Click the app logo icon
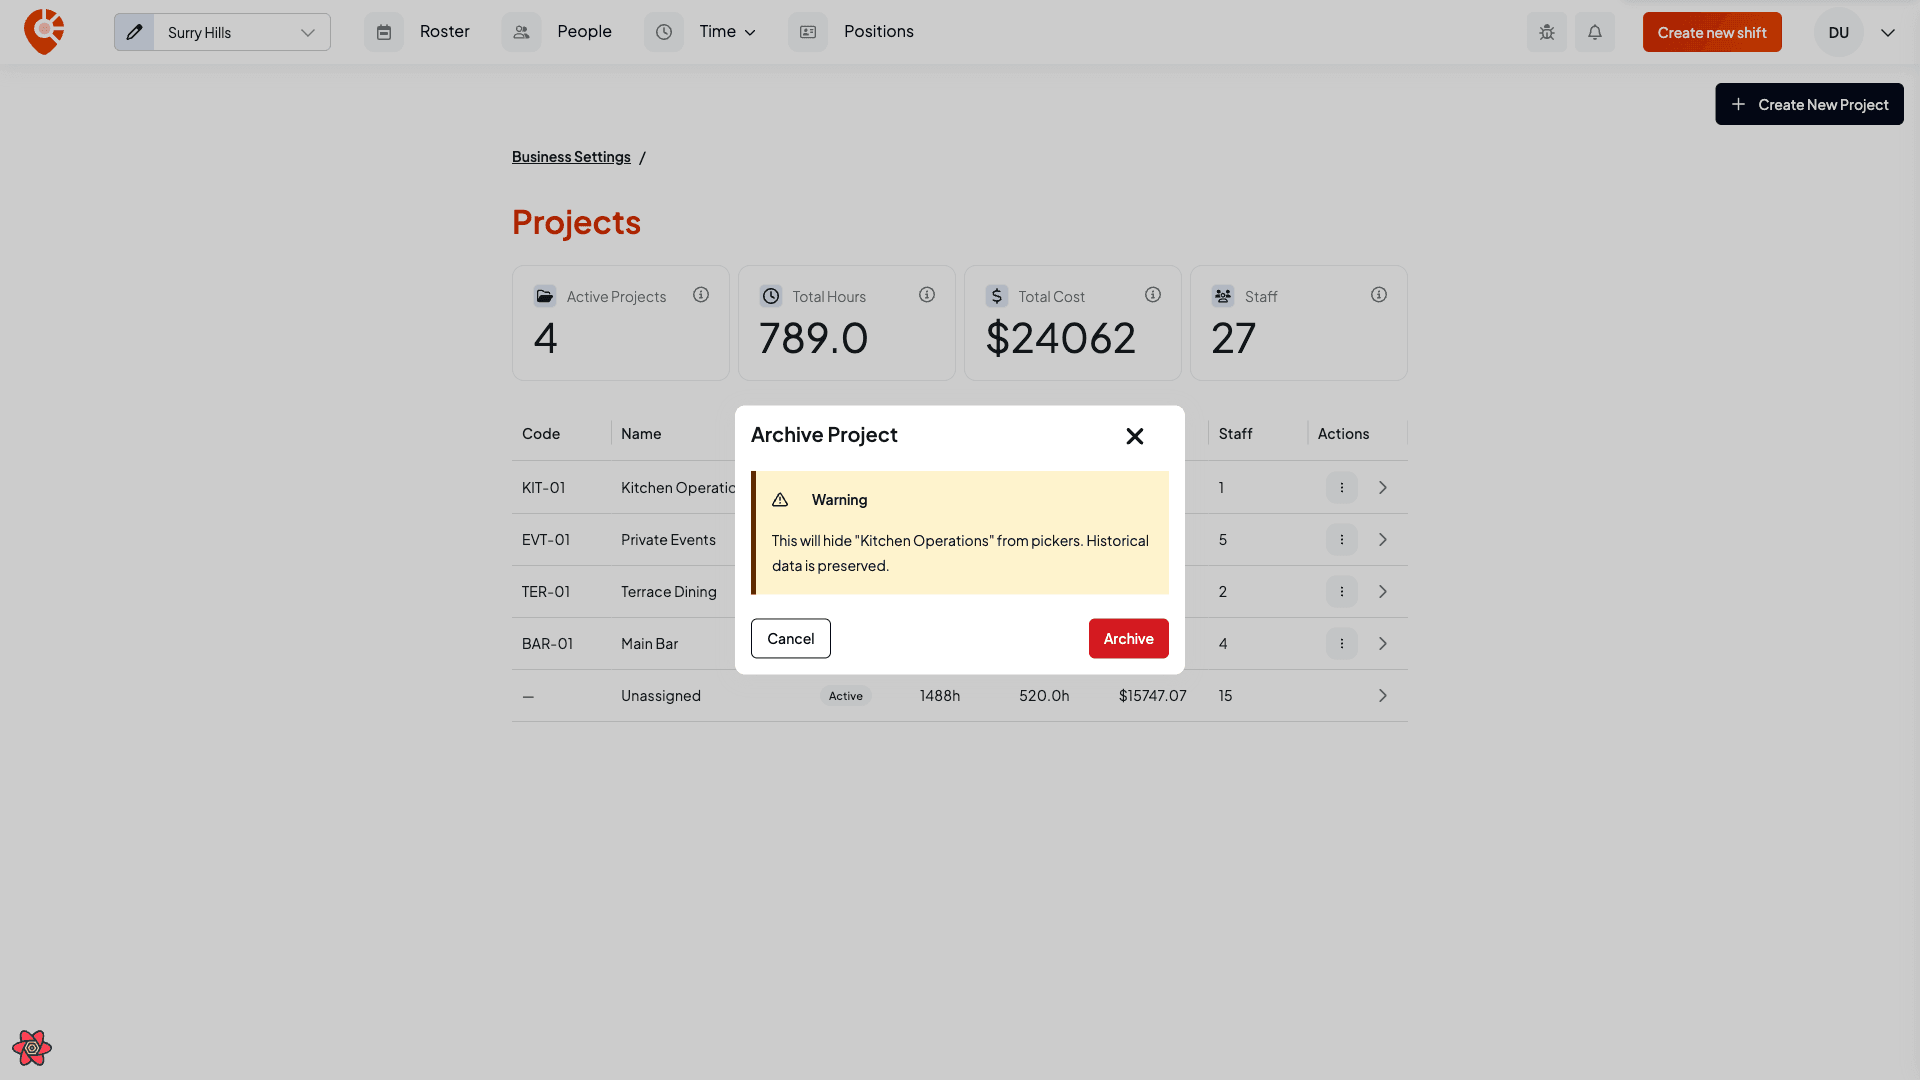 click(44, 32)
